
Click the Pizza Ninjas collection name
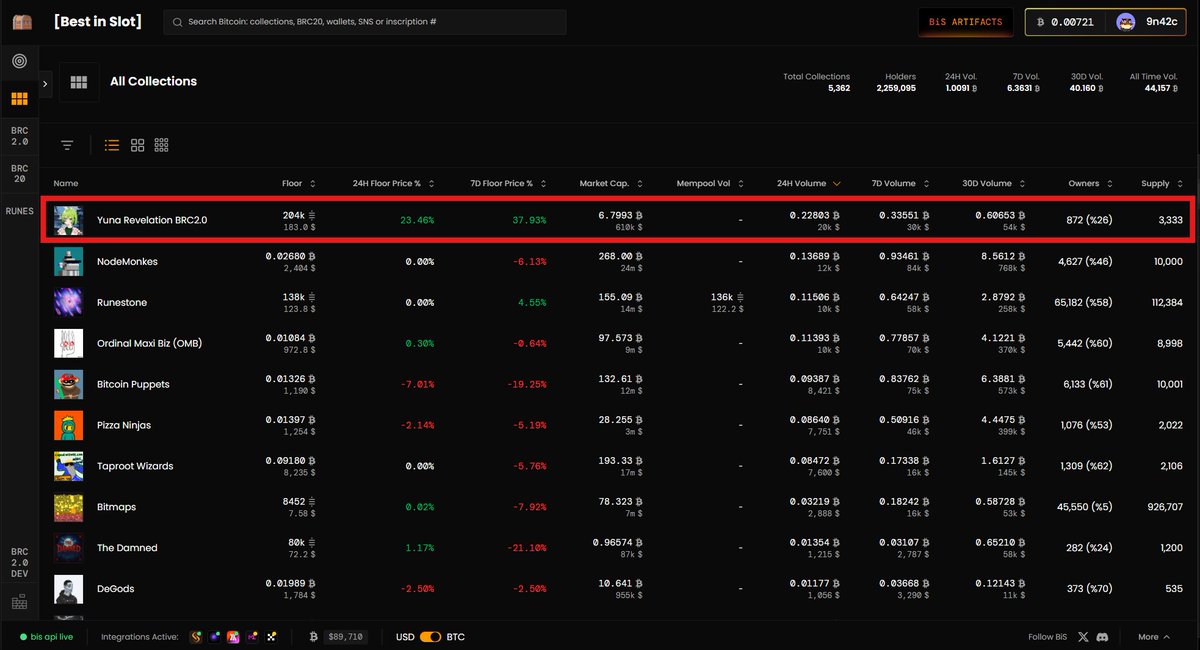coord(124,425)
